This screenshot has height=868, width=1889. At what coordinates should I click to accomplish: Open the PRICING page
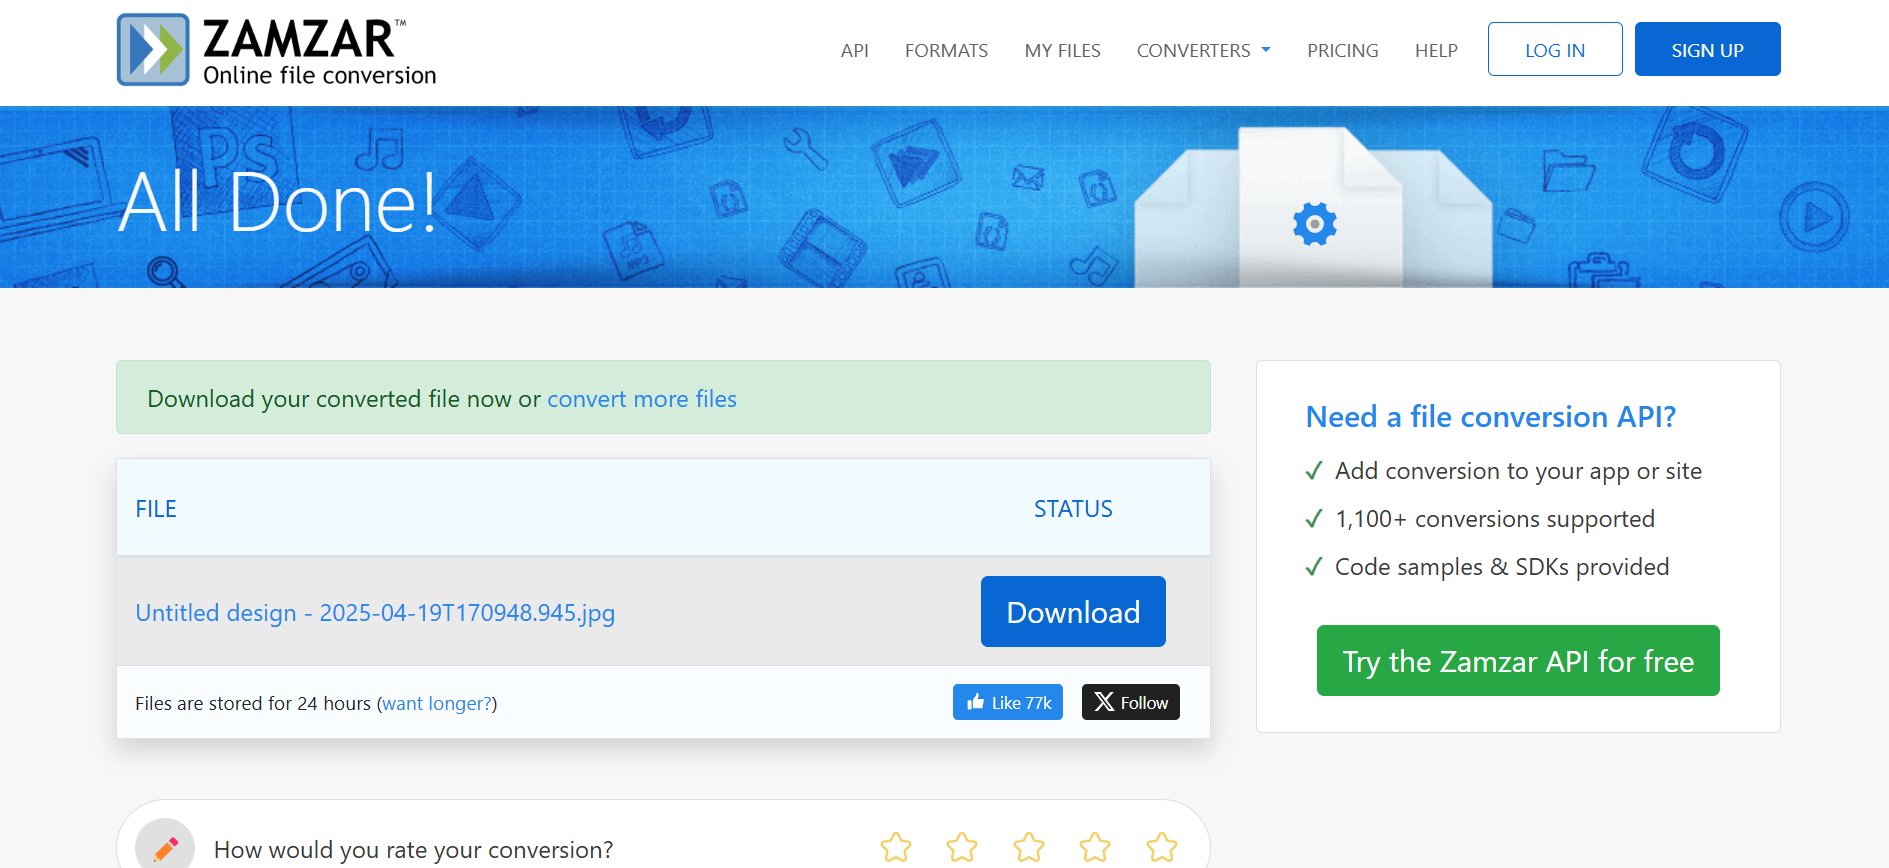pos(1342,50)
